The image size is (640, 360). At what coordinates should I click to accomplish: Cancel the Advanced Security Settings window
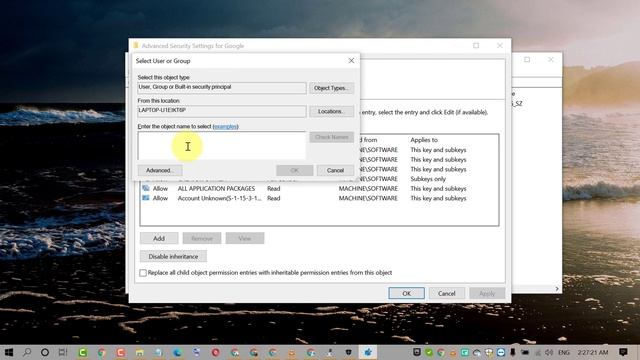tap(447, 293)
